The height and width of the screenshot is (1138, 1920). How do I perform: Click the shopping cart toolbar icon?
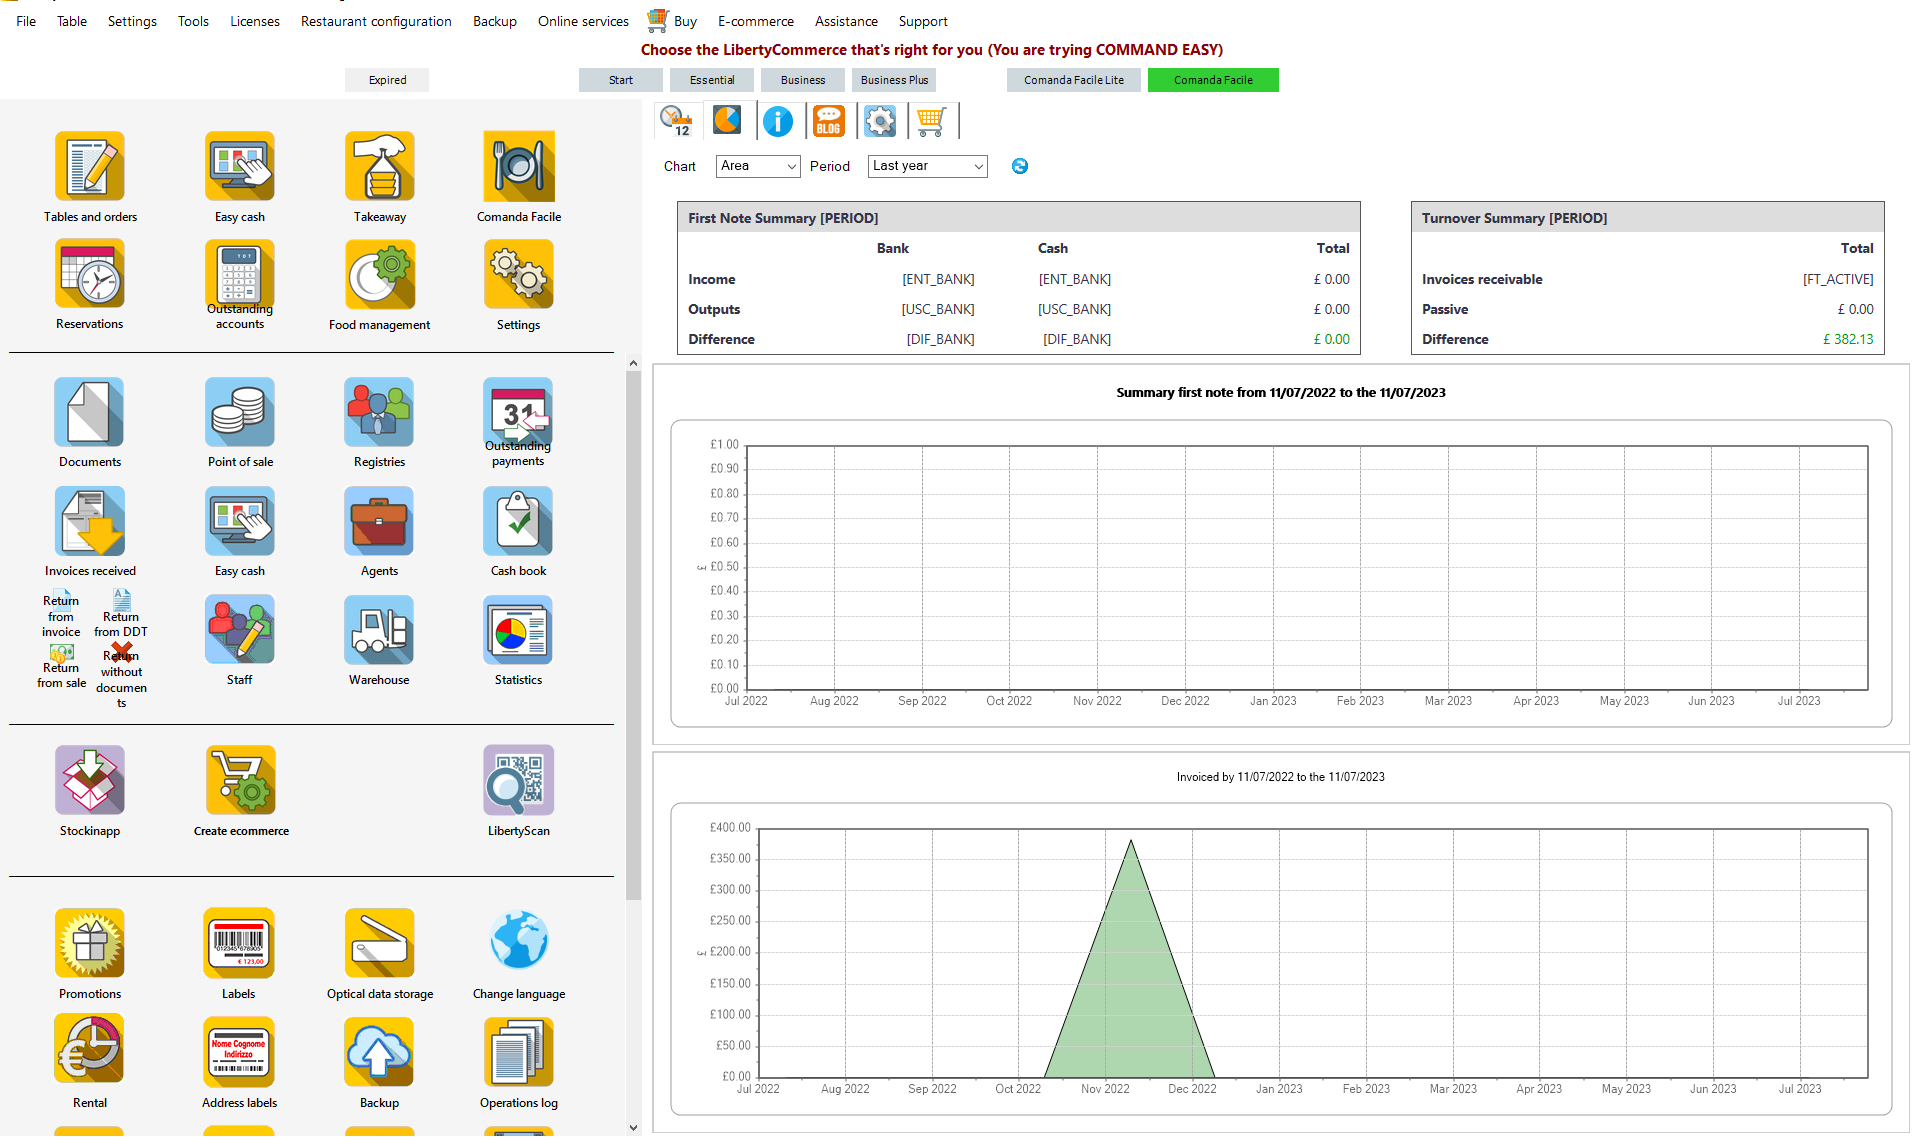tap(931, 121)
